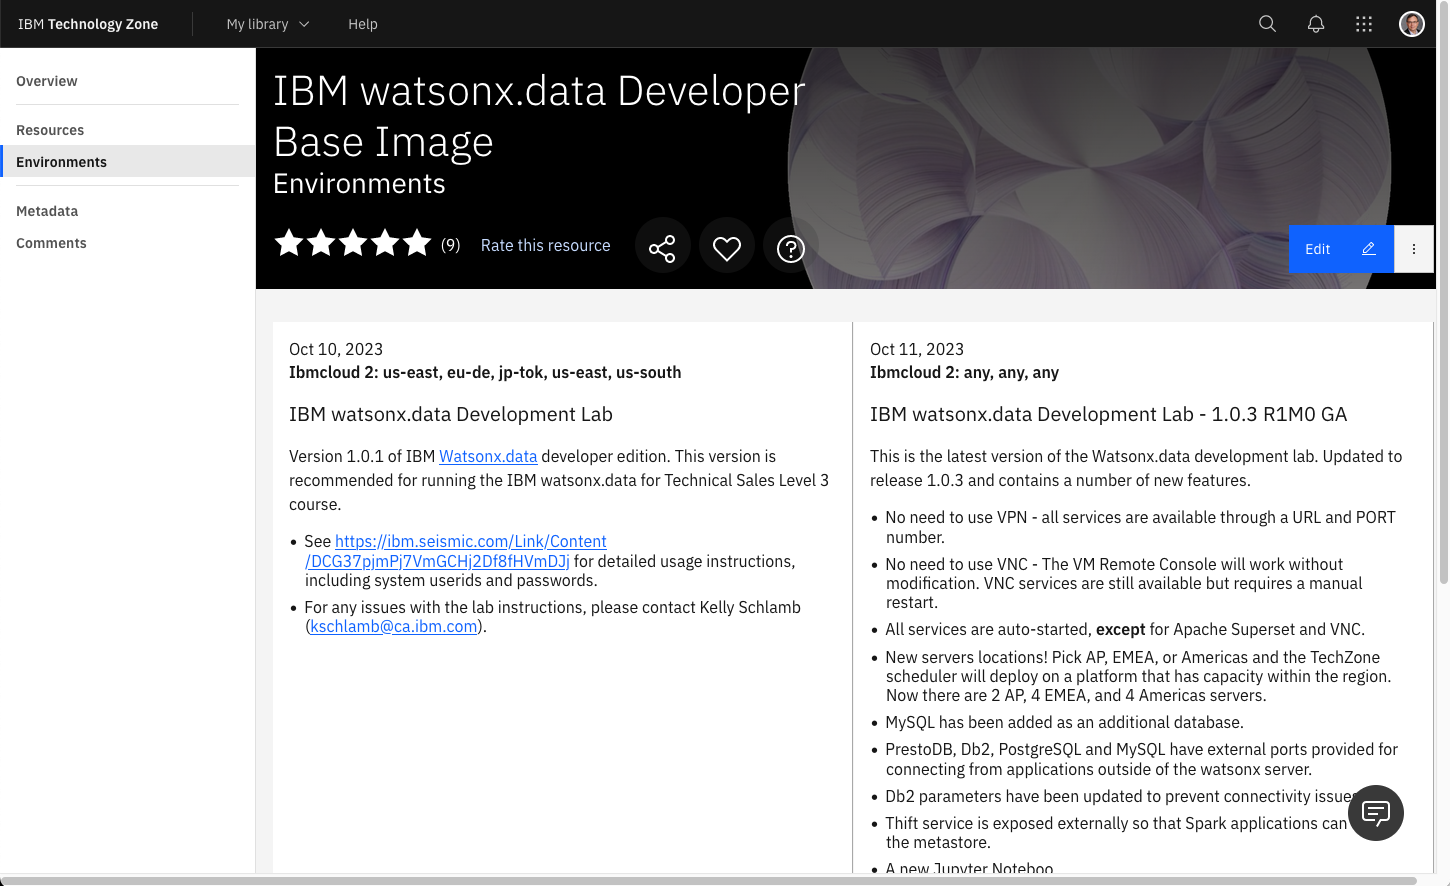Open the chat feedback bubble
1450x886 pixels.
1376,813
